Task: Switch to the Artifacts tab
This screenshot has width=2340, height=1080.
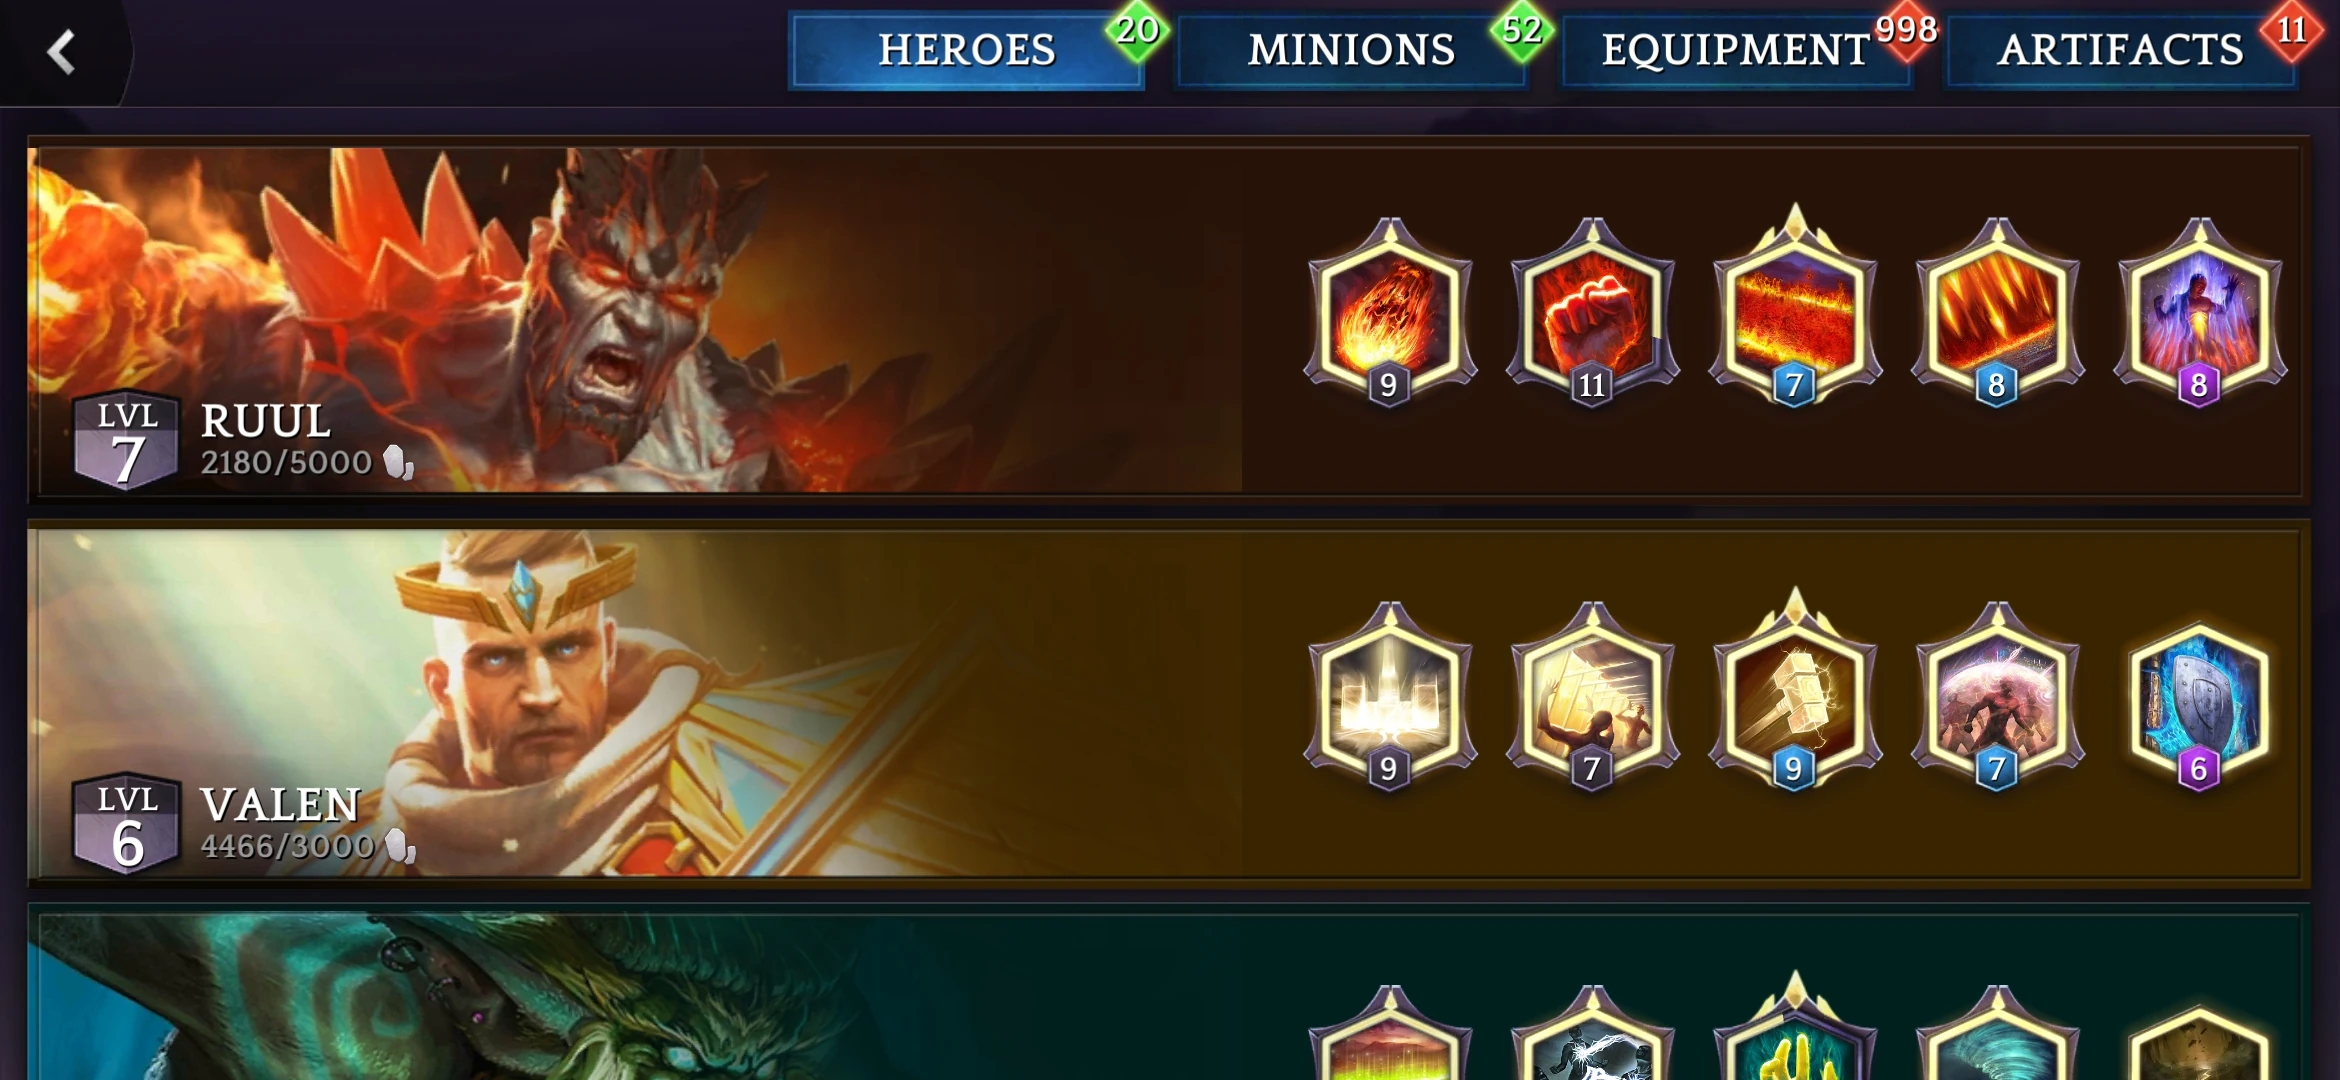Action: tap(2120, 50)
